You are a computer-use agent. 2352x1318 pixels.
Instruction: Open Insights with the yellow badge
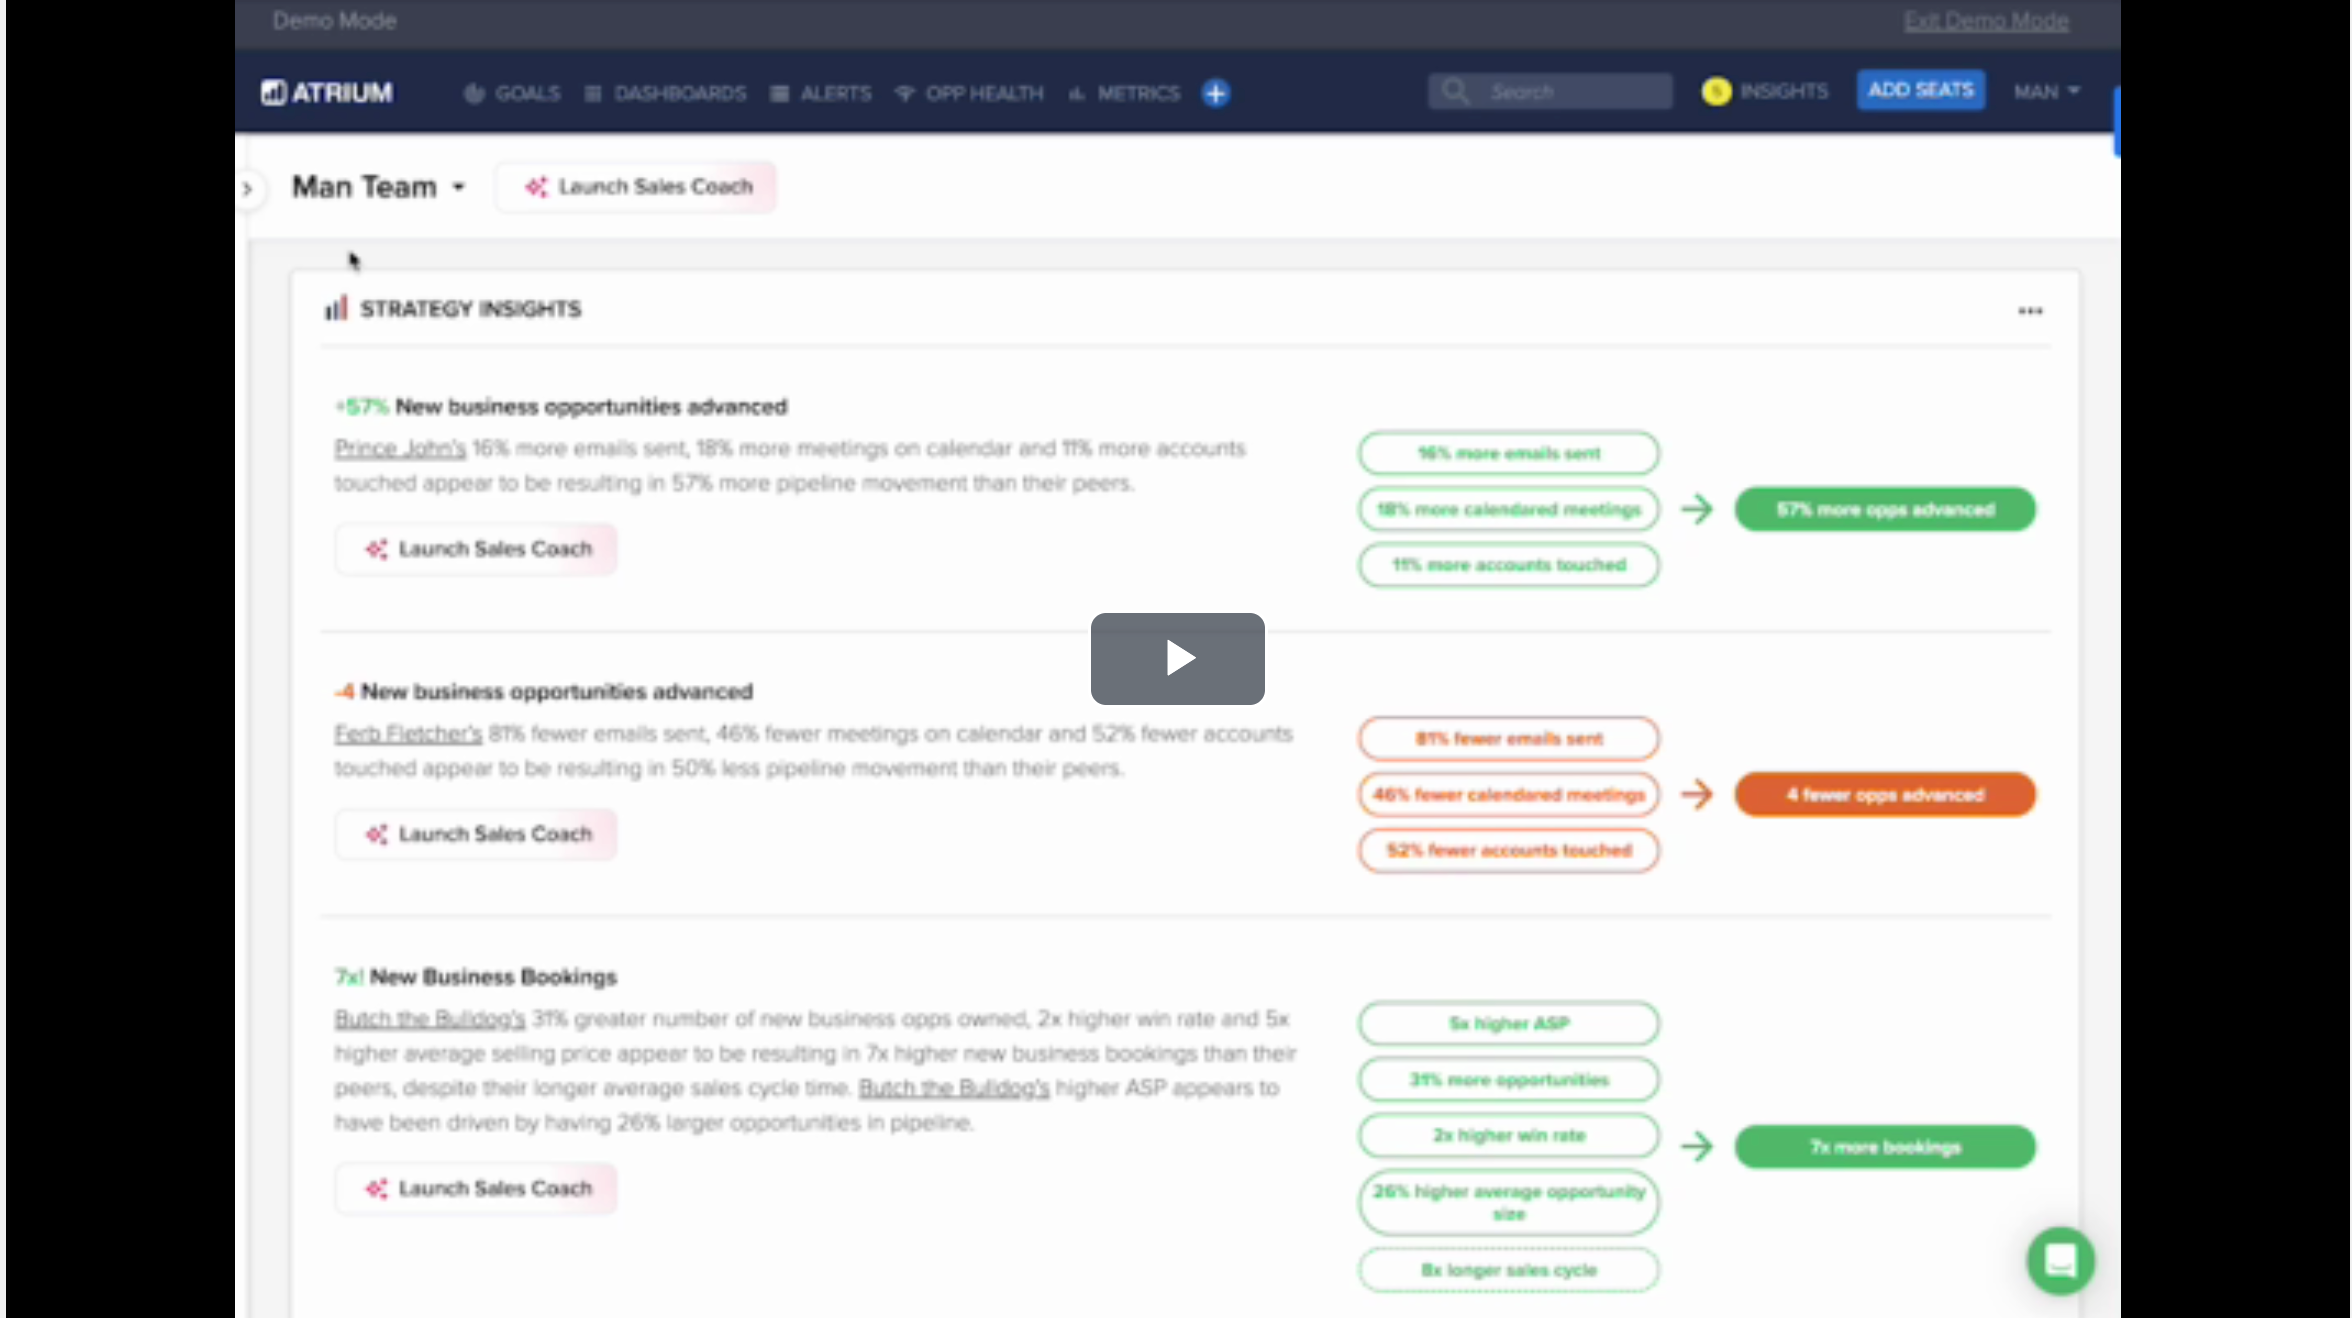(1765, 91)
